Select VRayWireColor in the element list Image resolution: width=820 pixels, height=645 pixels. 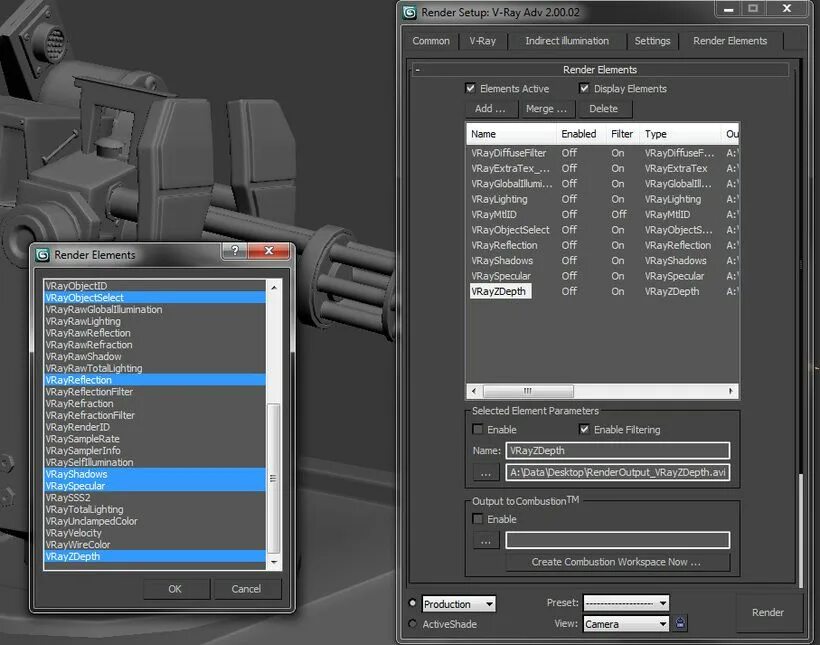tap(155, 545)
